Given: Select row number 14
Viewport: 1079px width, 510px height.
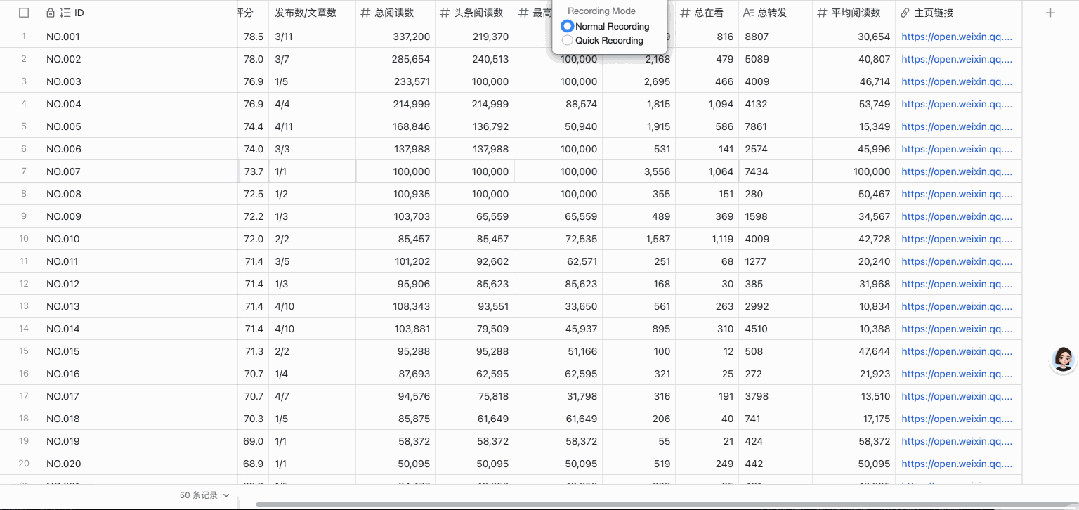Looking at the screenshot, I should [23, 329].
